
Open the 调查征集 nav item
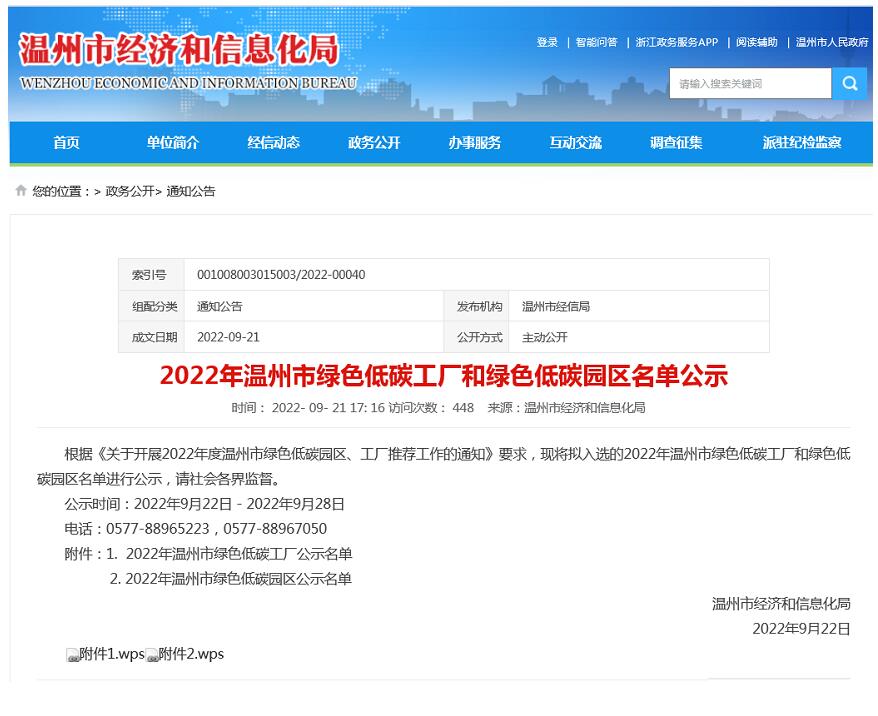[676, 143]
